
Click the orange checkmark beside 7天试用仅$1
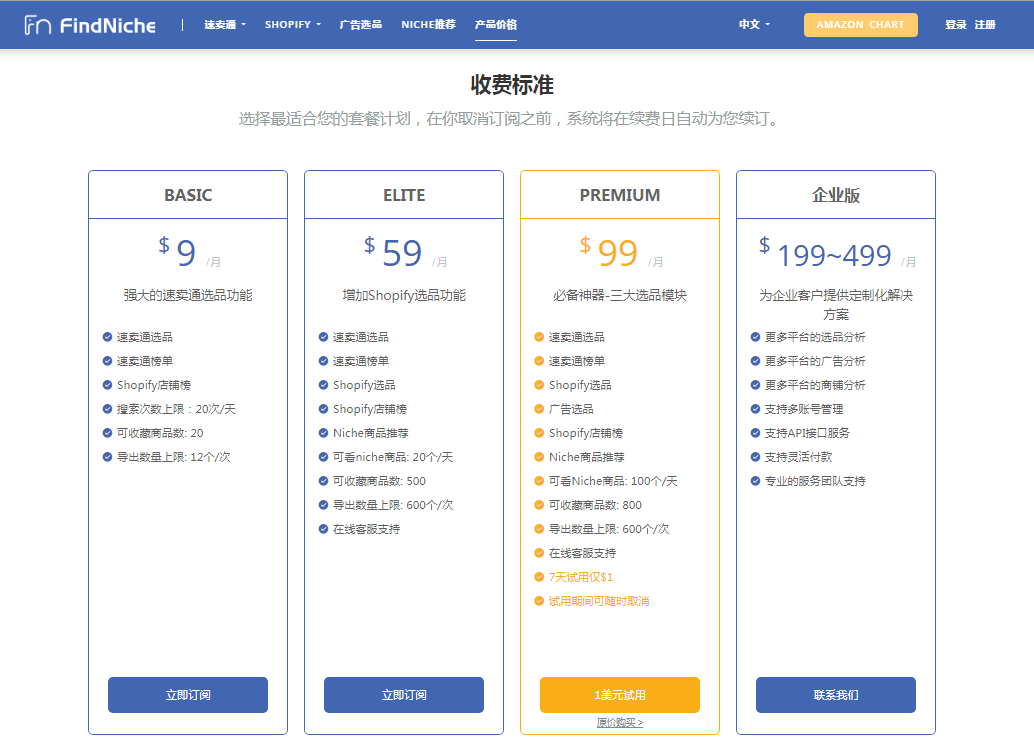pos(538,577)
